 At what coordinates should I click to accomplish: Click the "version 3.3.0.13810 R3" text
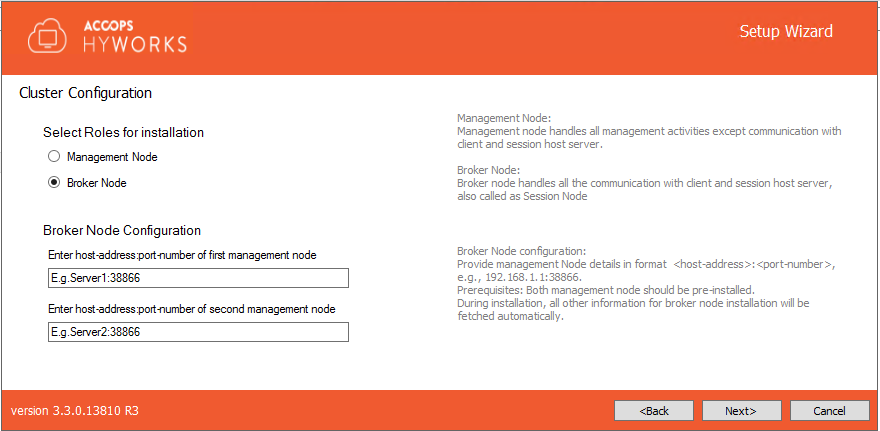tap(75, 411)
